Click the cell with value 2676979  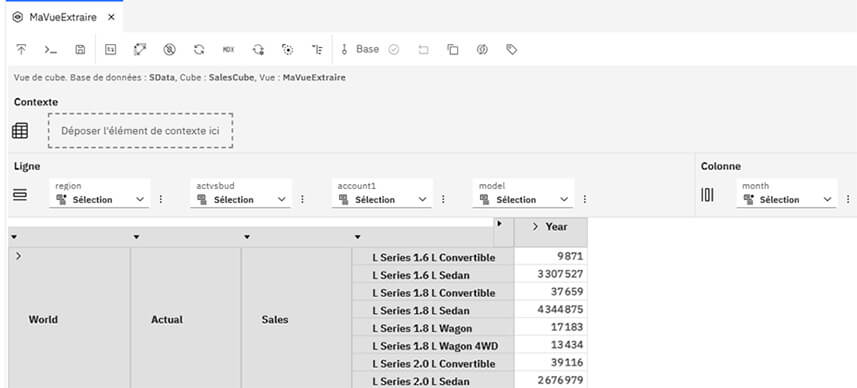coord(551,380)
